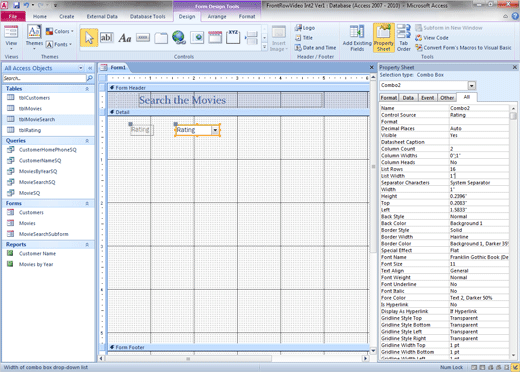Switch to the Arrange tab
520x372 pixels.
tap(217, 16)
